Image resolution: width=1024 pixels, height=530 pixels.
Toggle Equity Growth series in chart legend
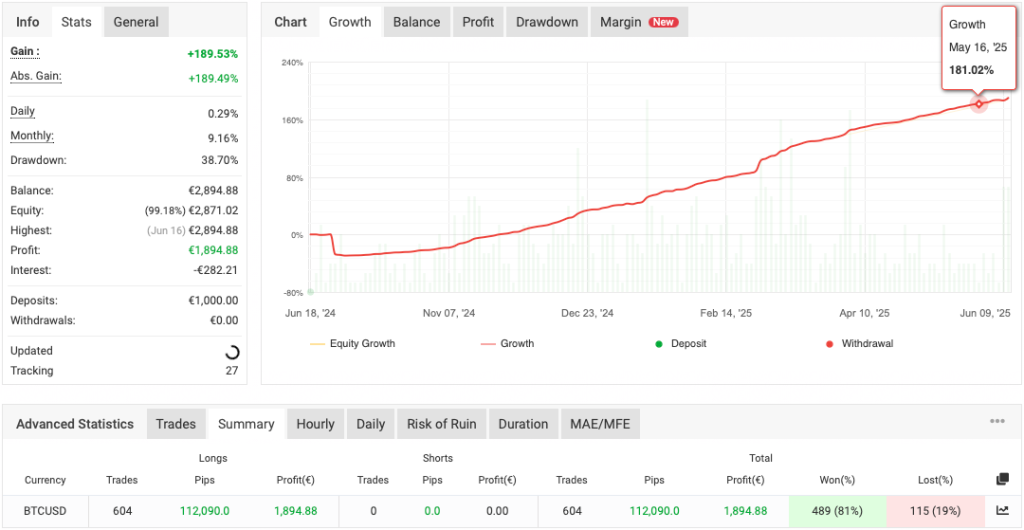pyautogui.click(x=352, y=343)
